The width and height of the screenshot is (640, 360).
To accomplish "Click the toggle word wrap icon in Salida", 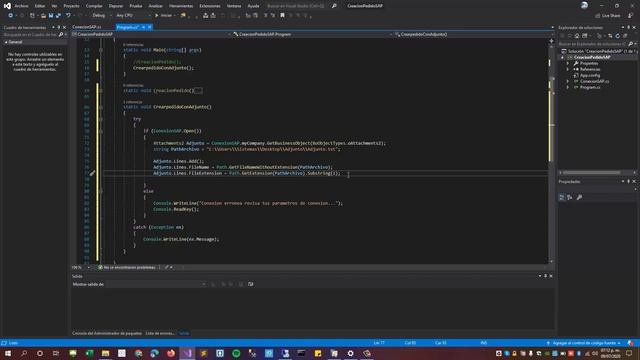I will point(251,284).
